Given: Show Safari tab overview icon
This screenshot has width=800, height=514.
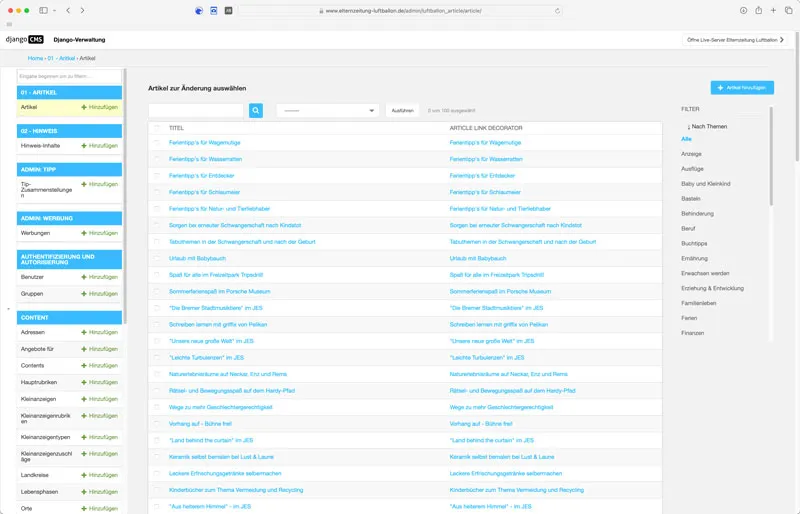Looking at the screenshot, I should [788, 10].
